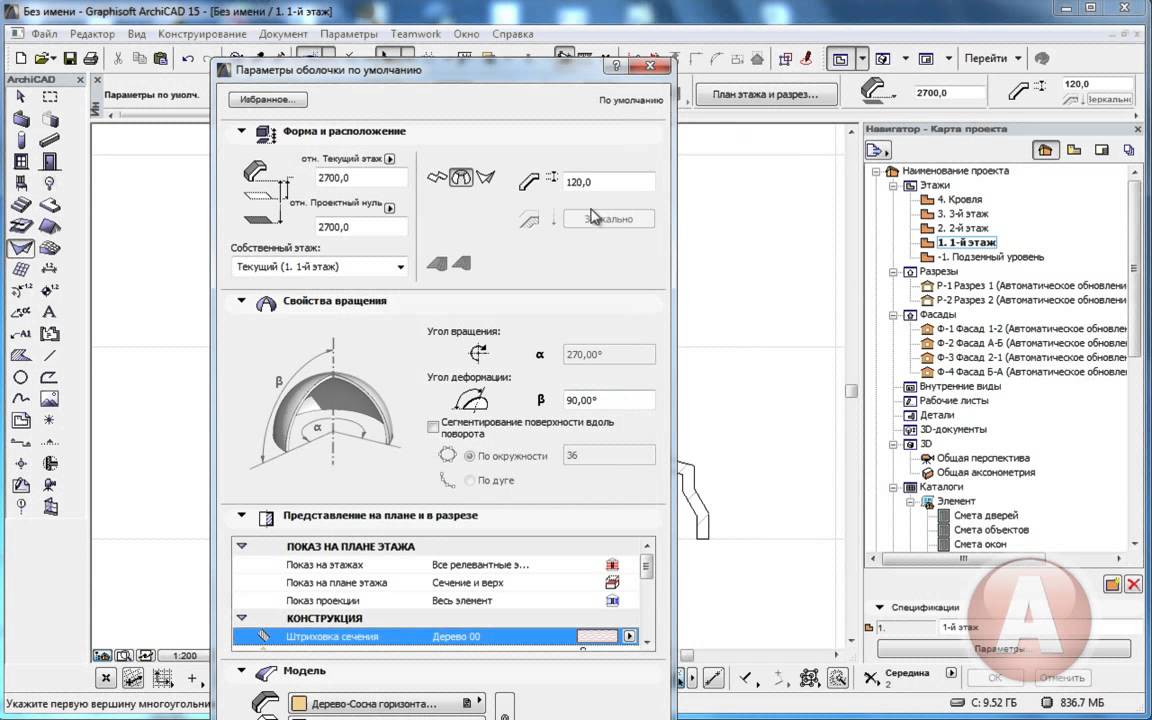The image size is (1152, 720).
Task: Click the 'Параметры...' button in Navigator
Action: (x=1004, y=649)
